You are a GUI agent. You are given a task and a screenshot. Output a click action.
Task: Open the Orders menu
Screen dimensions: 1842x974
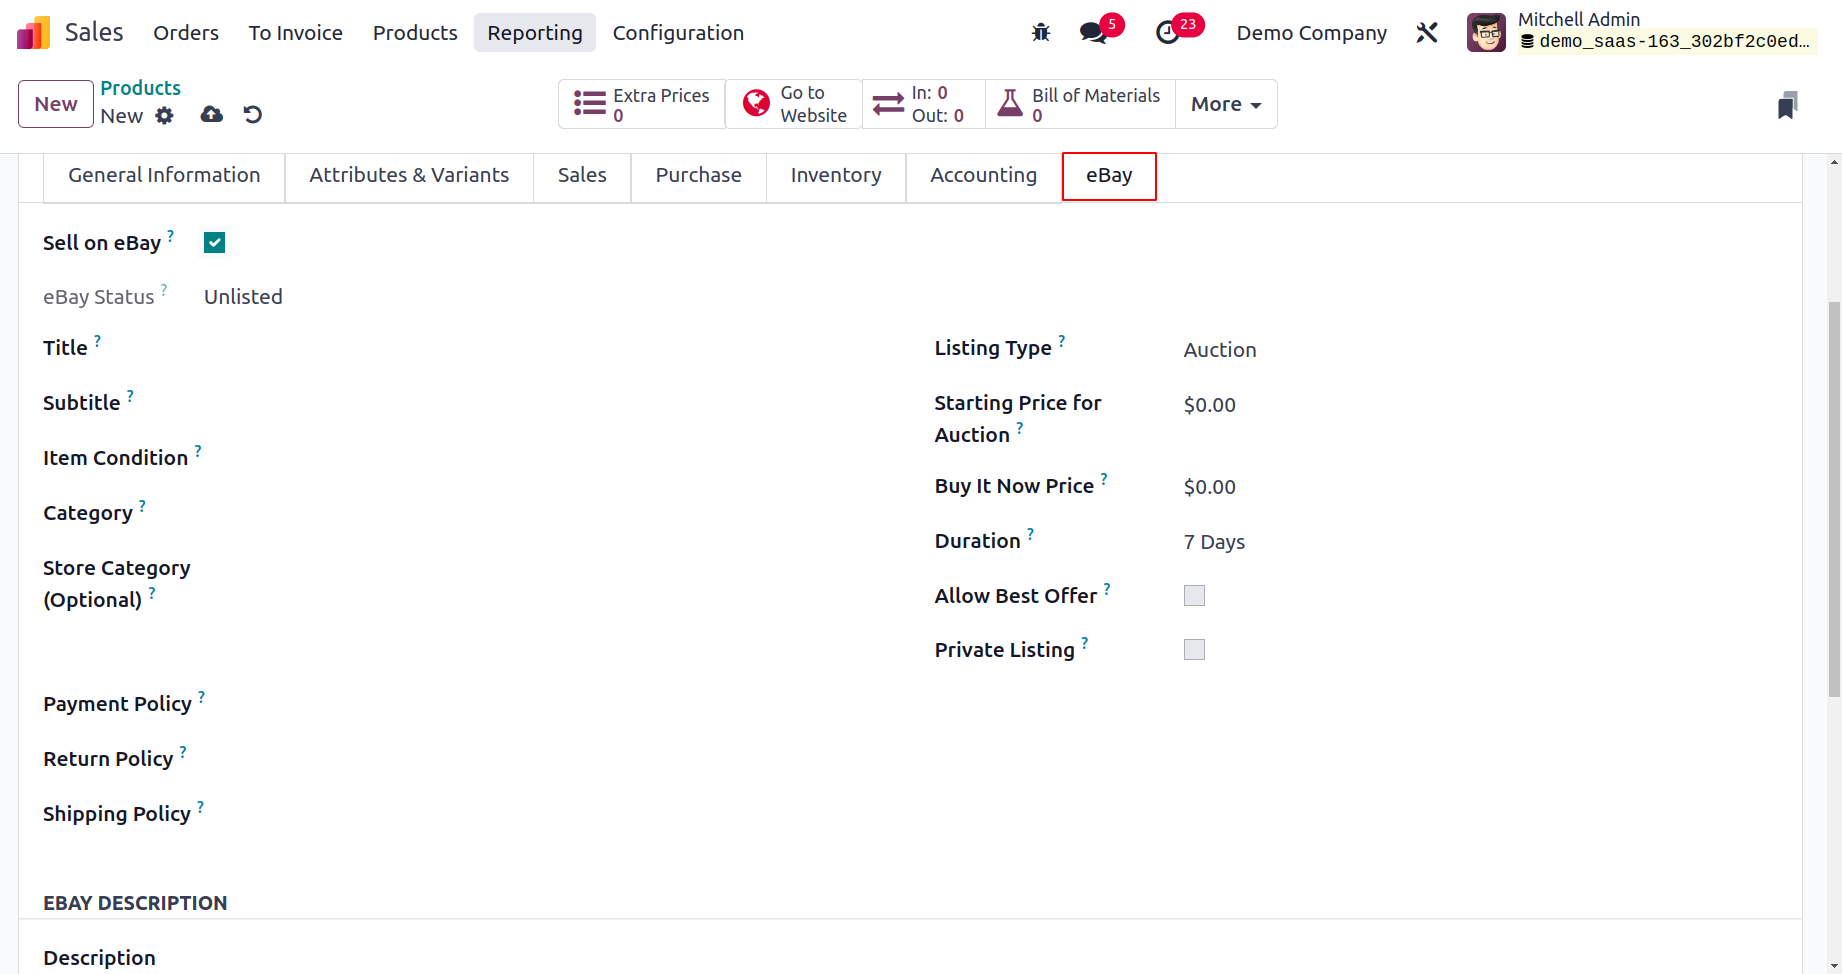pyautogui.click(x=186, y=33)
